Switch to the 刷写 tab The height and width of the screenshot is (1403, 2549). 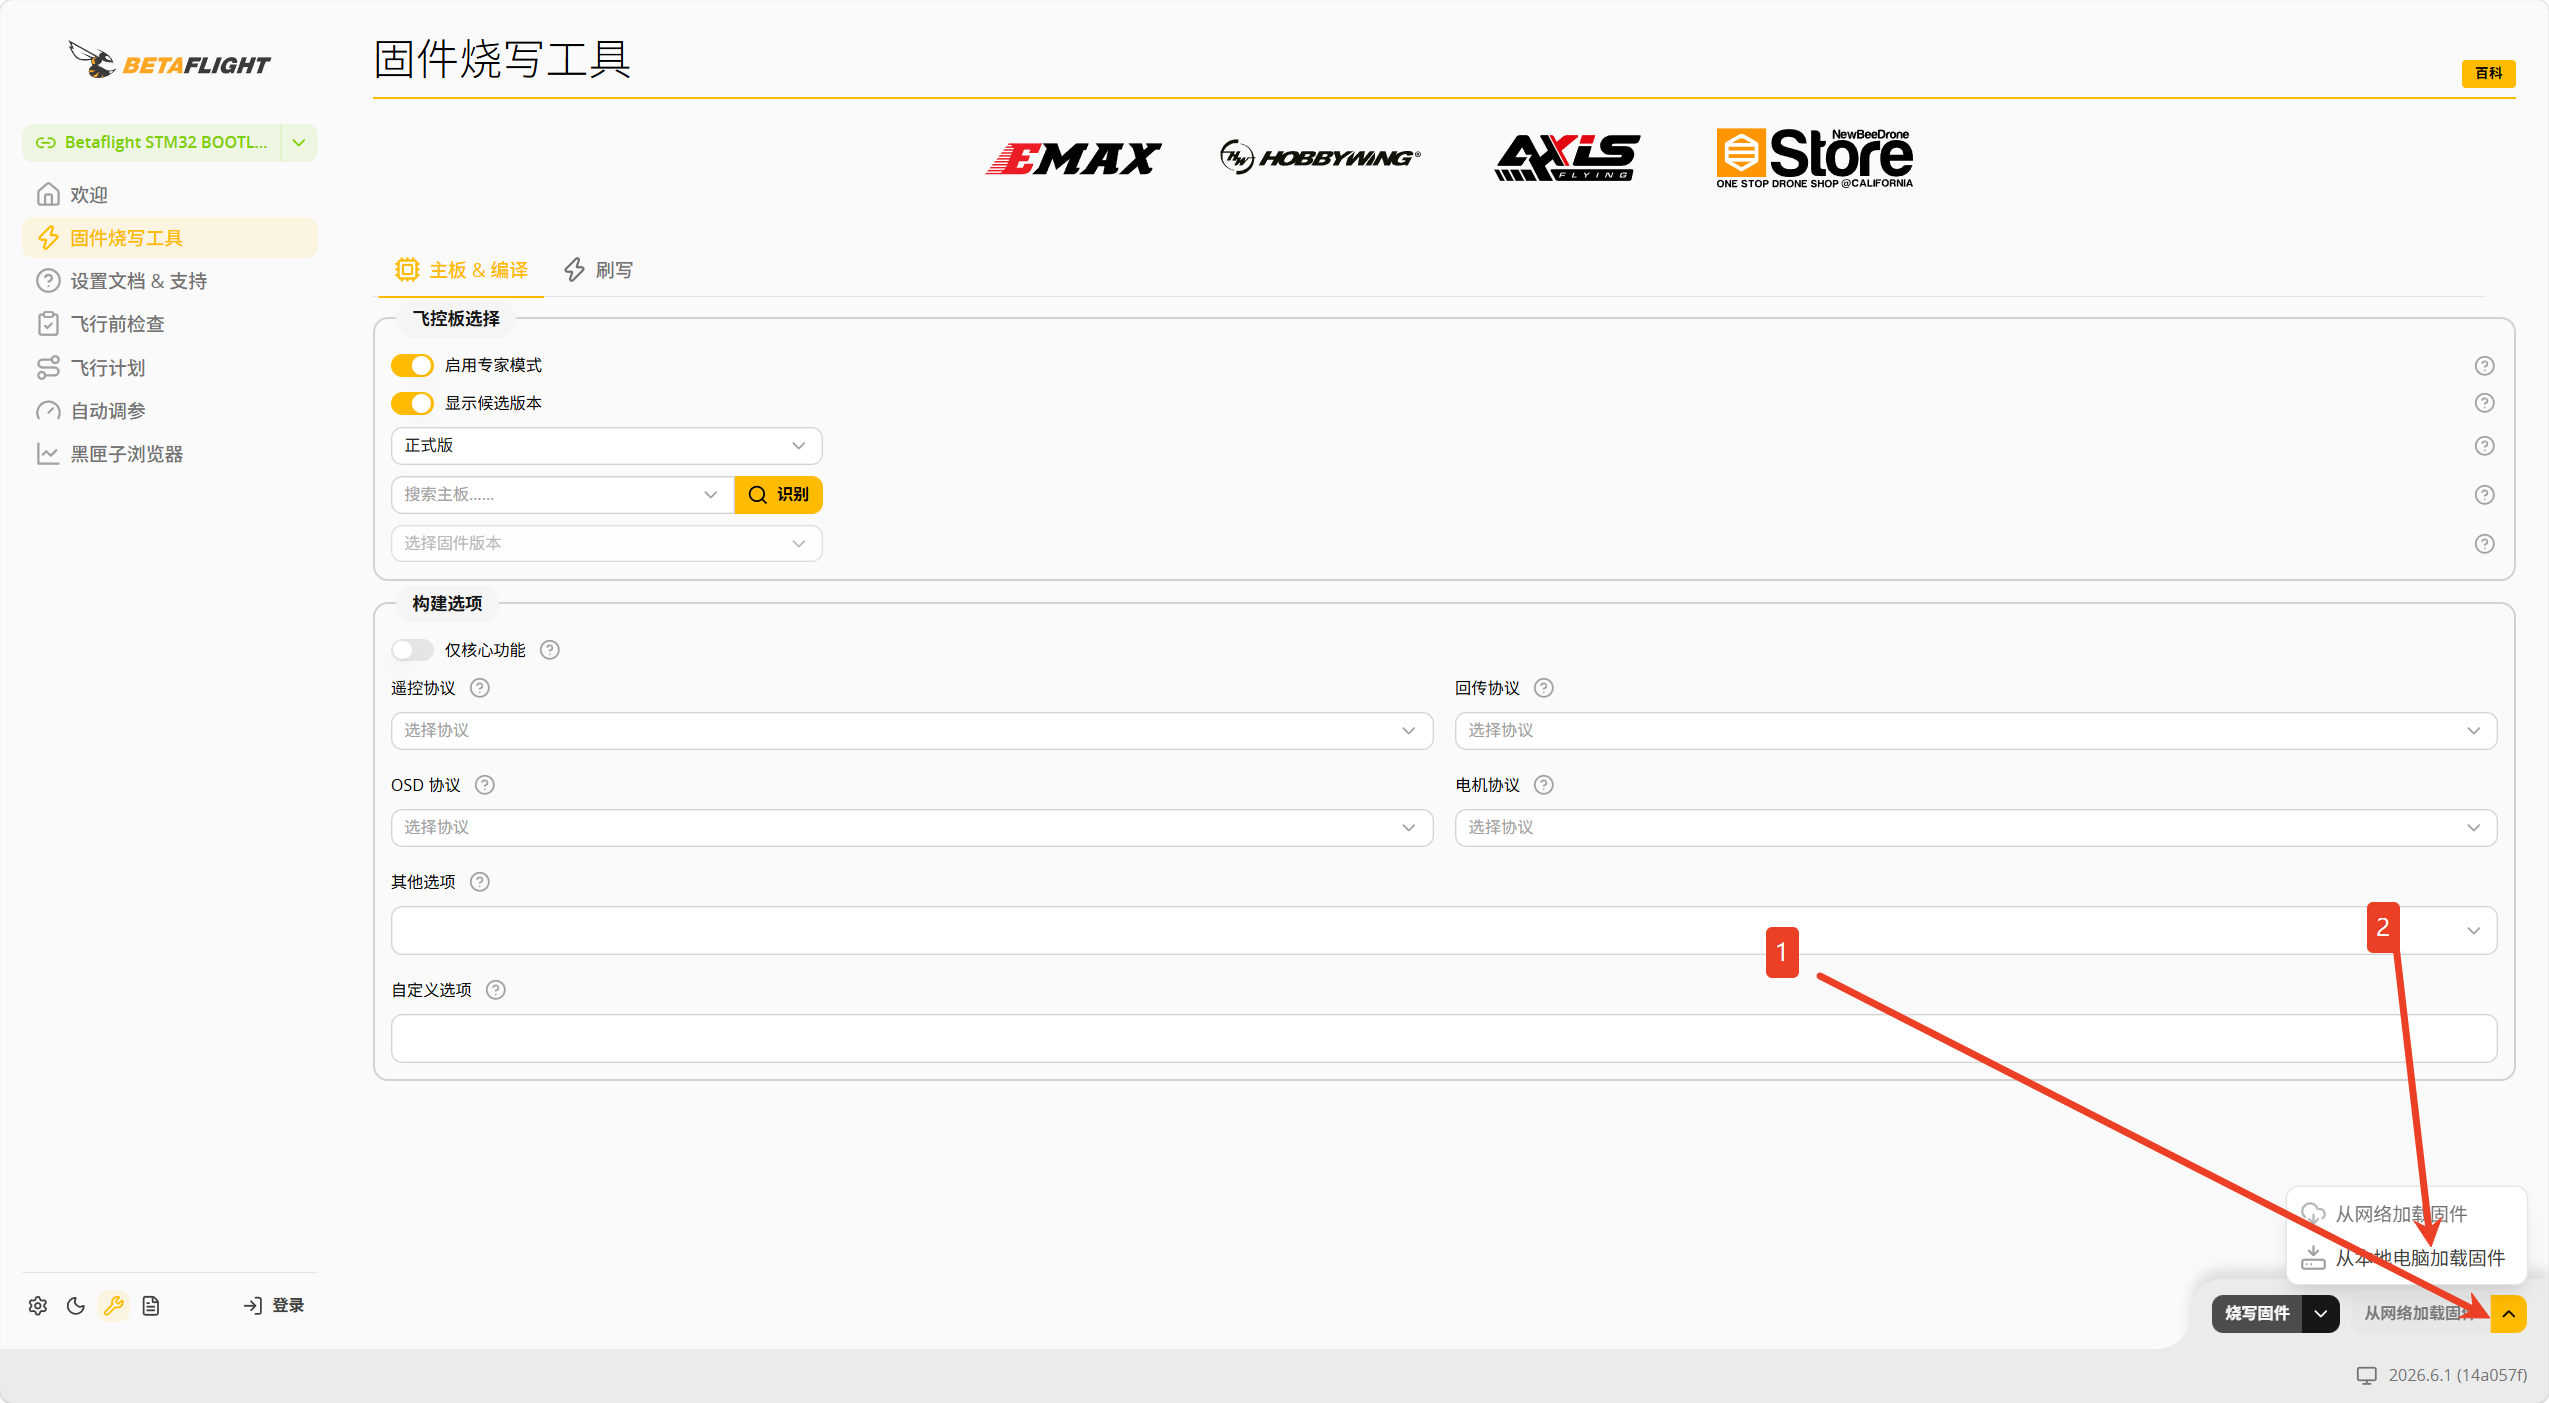point(599,270)
